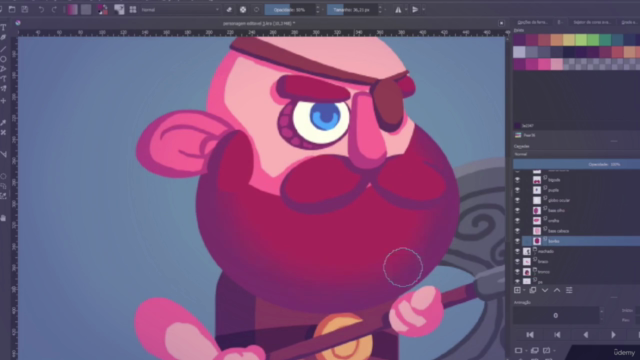Click the animation frame number field
Screen dimensions: 640x360
coord(556,316)
